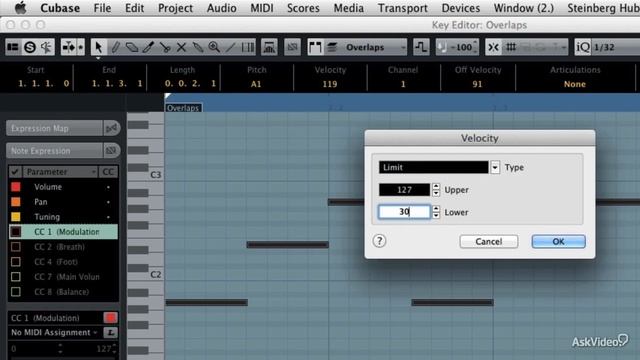Toggle Acoustic Feedback speaker icon
Viewport: 640px width, 360px height.
point(46,47)
